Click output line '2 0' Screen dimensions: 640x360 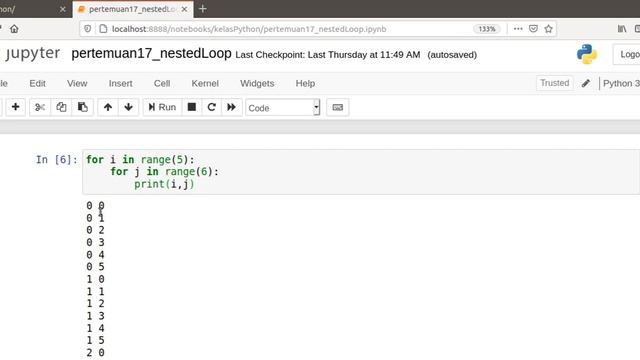[96, 353]
